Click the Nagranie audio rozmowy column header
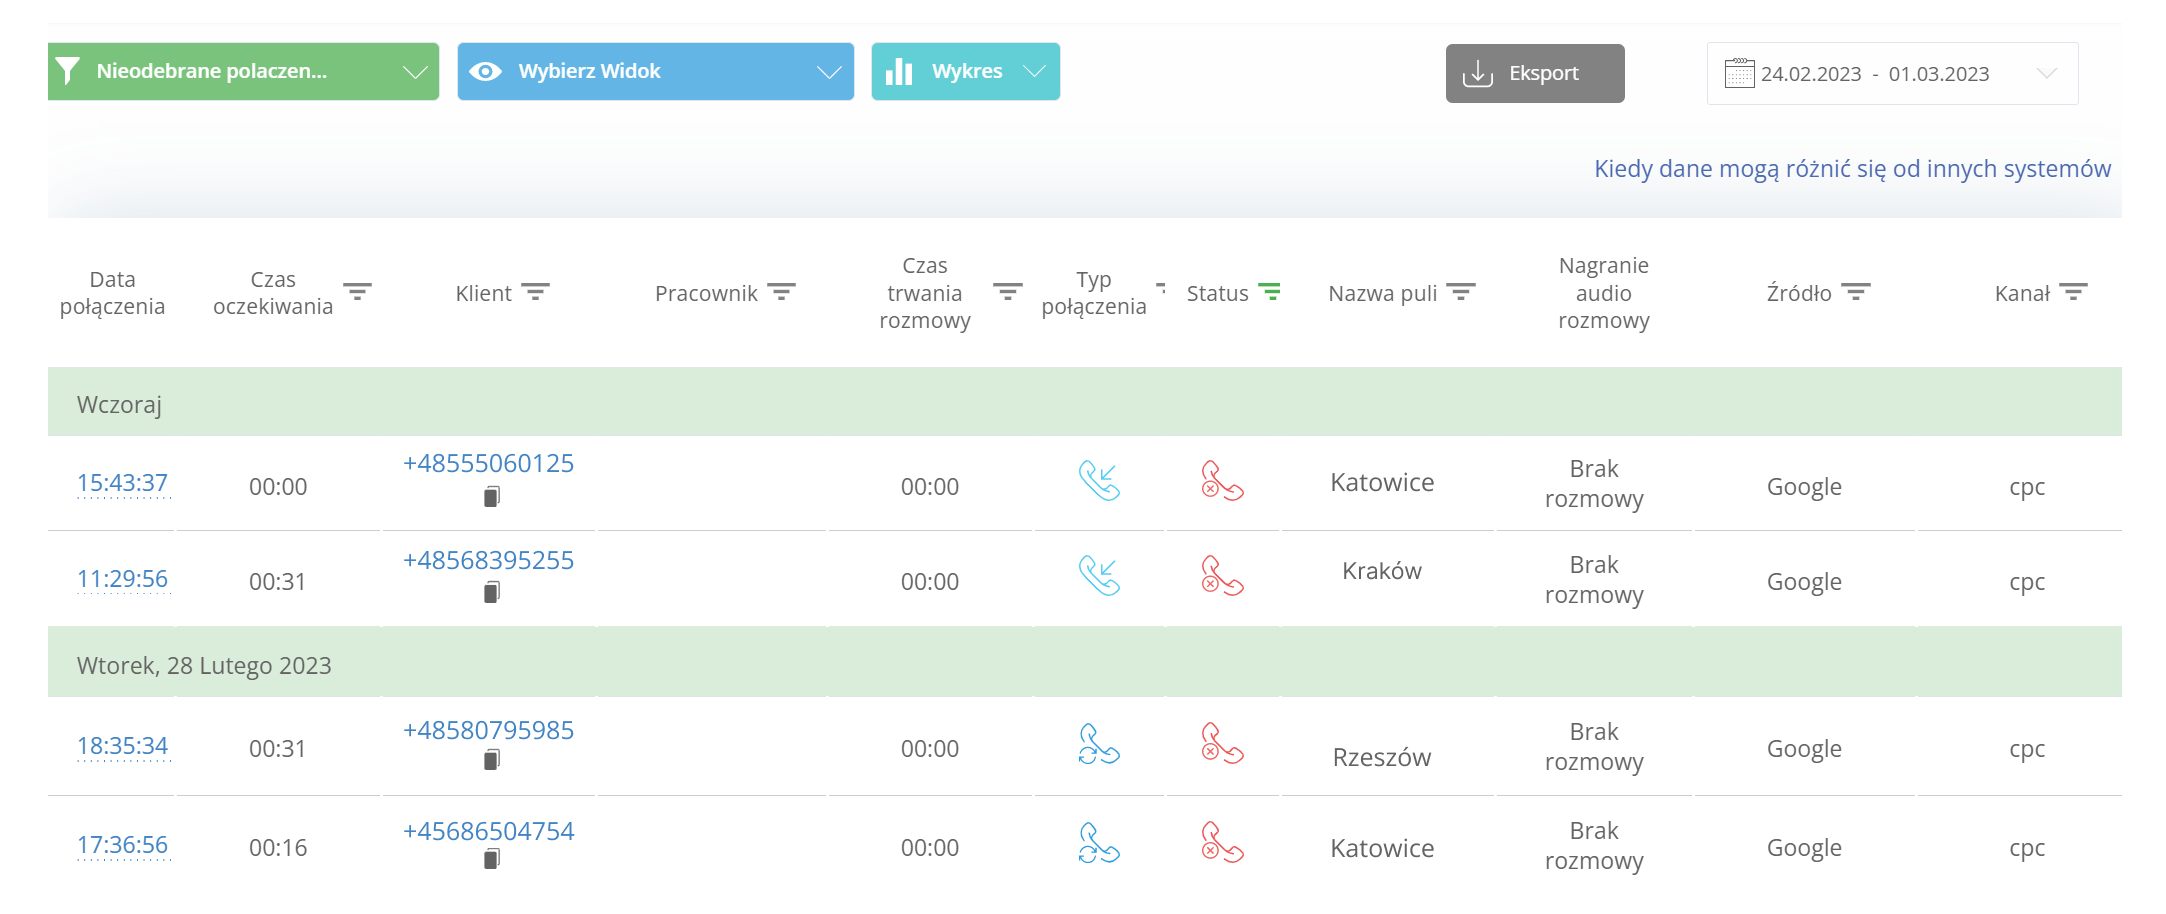This screenshot has height=914, width=2166. click(x=1604, y=293)
